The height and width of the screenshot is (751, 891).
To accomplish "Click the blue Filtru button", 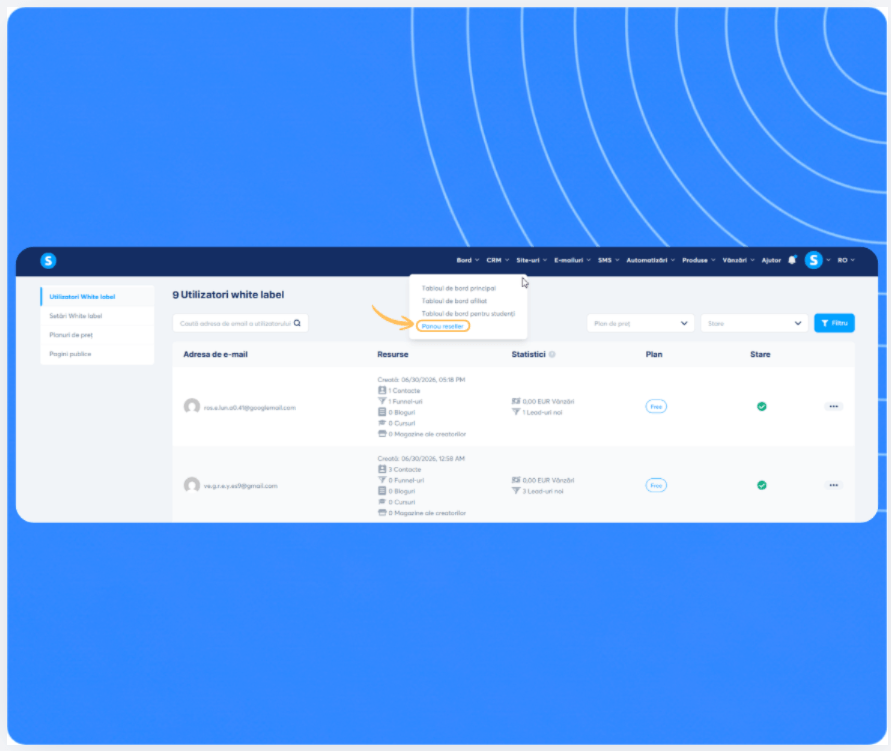I will (x=834, y=323).
